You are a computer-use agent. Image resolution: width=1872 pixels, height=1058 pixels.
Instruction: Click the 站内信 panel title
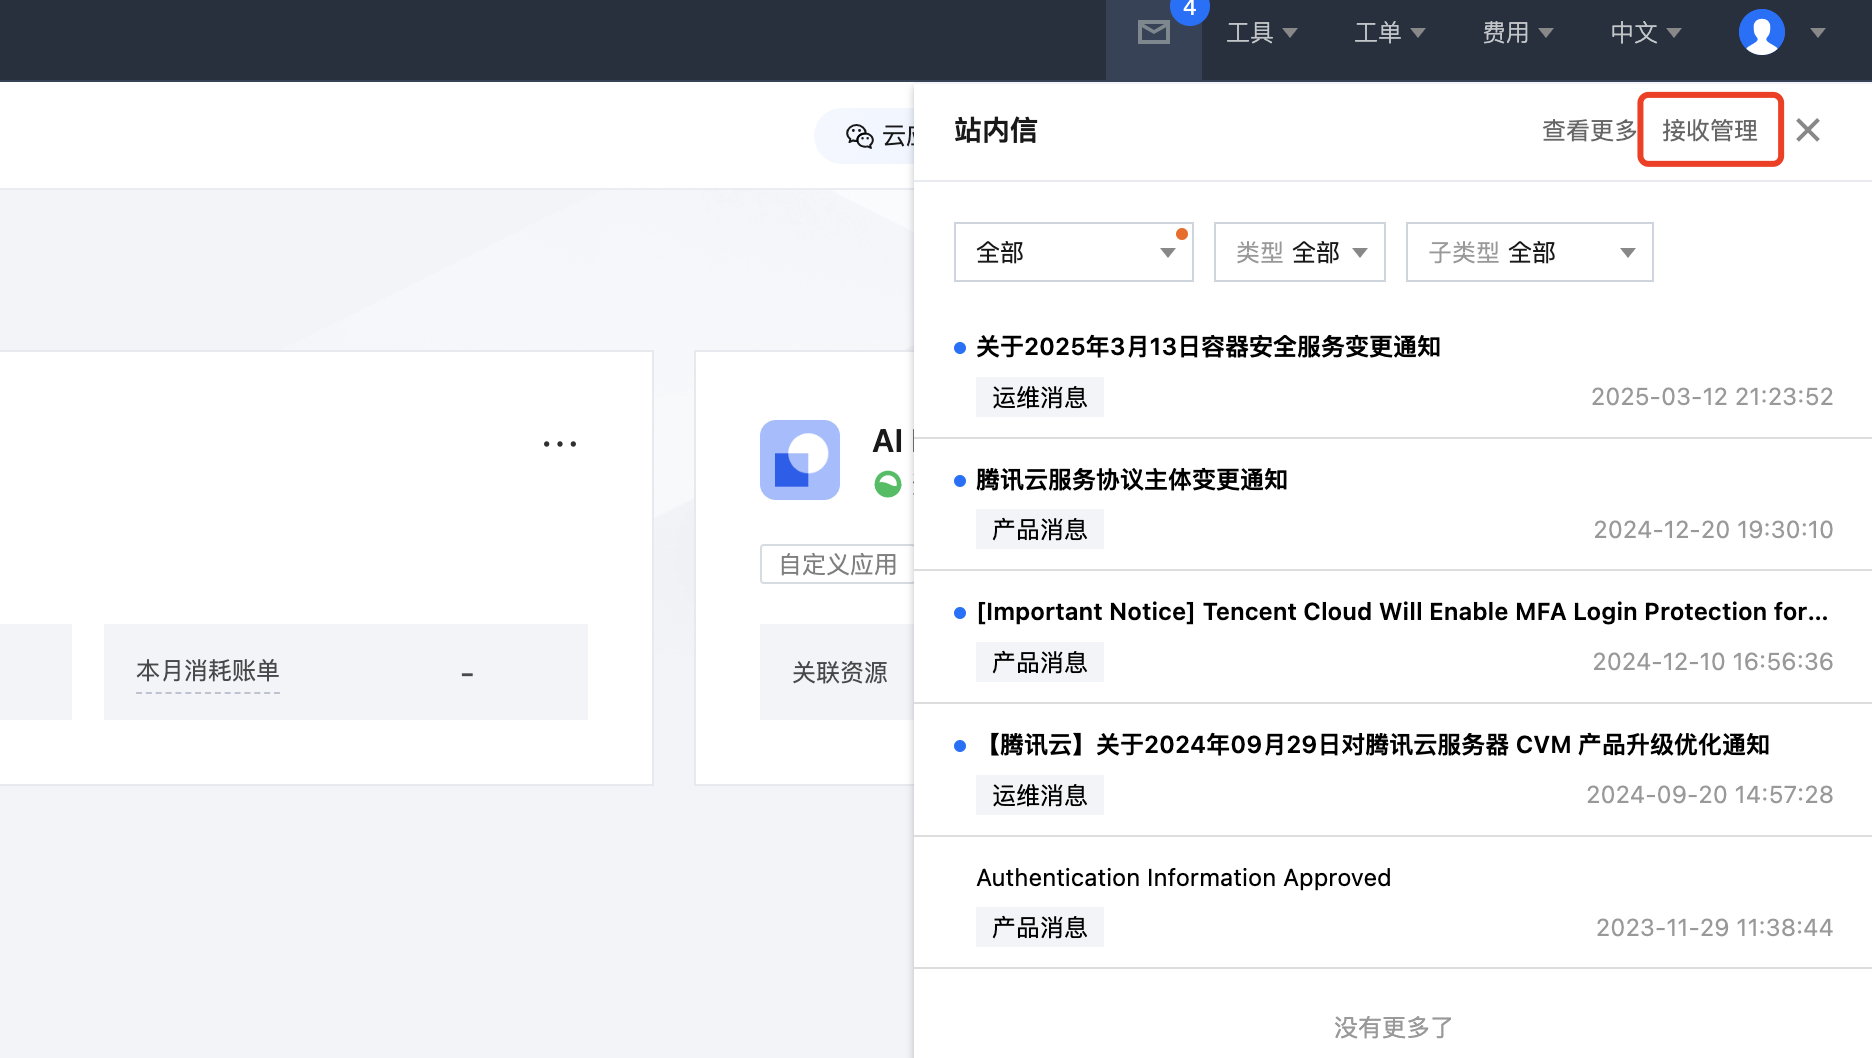[996, 130]
